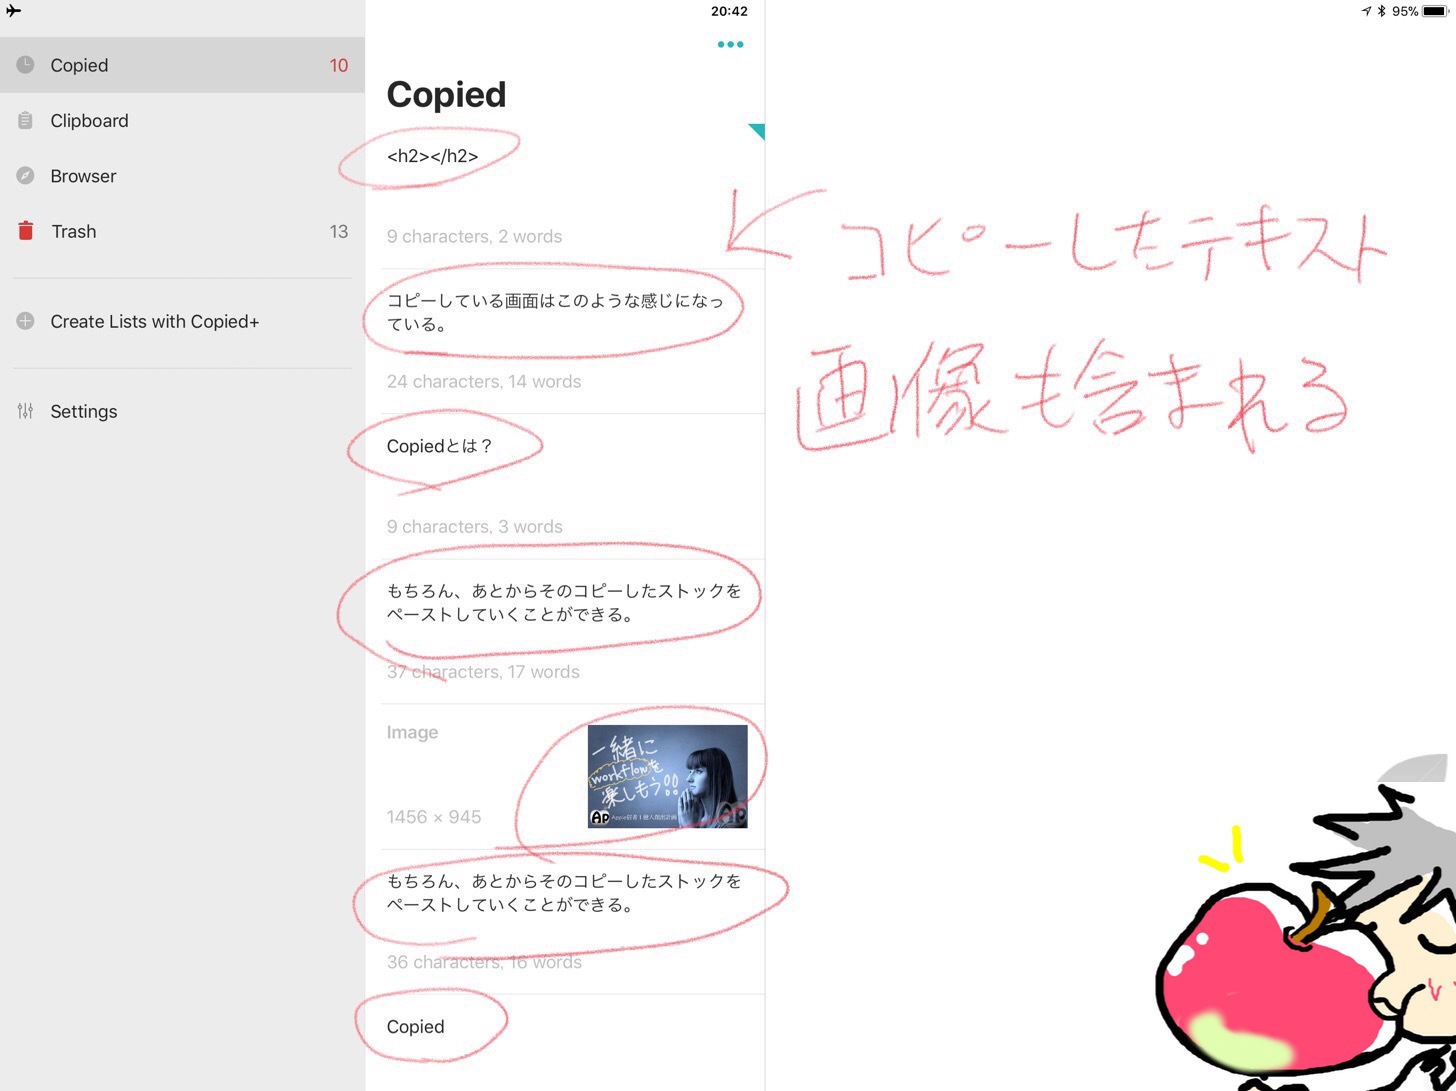Screen dimensions: 1456x1091
Task: Open Trash with 13 items
Action: (x=180, y=232)
